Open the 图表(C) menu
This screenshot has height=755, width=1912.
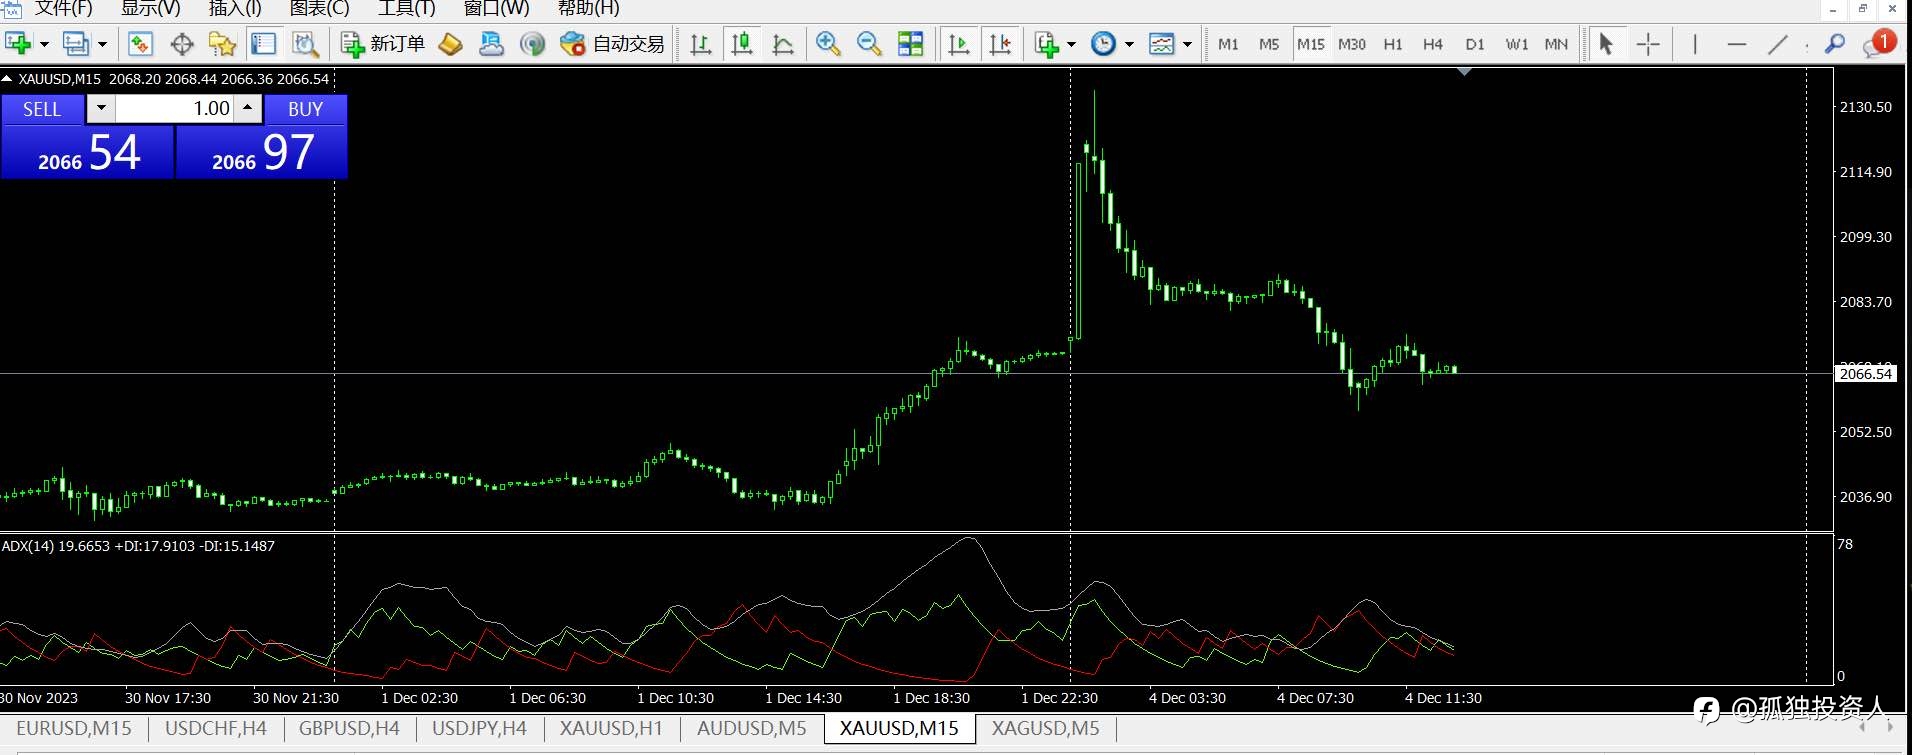319,9
